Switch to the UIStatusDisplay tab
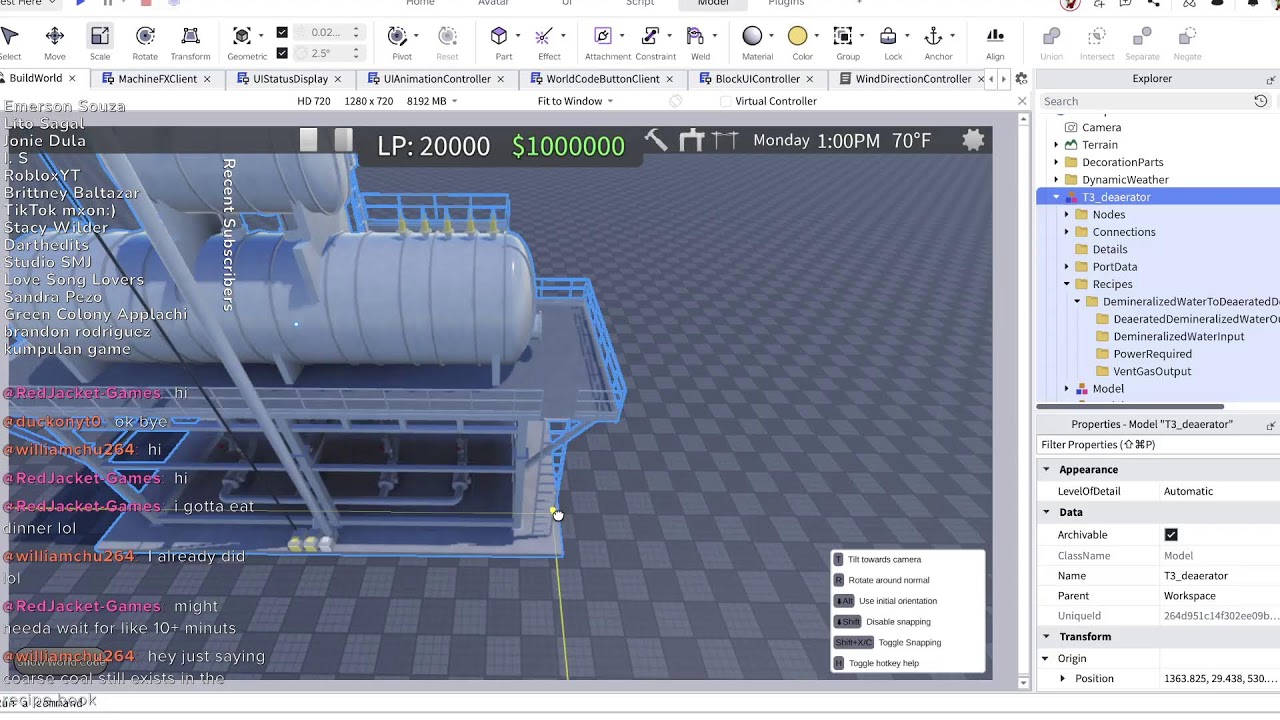1280x720 pixels. [290, 79]
